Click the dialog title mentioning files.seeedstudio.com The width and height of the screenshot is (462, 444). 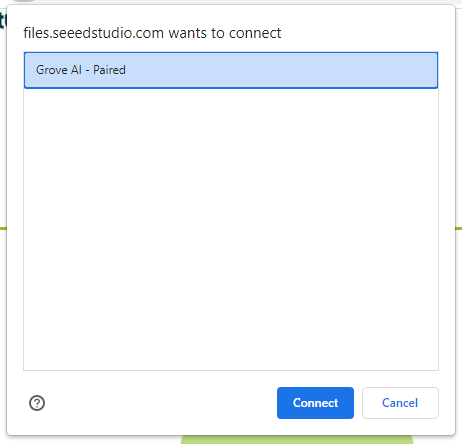[152, 33]
